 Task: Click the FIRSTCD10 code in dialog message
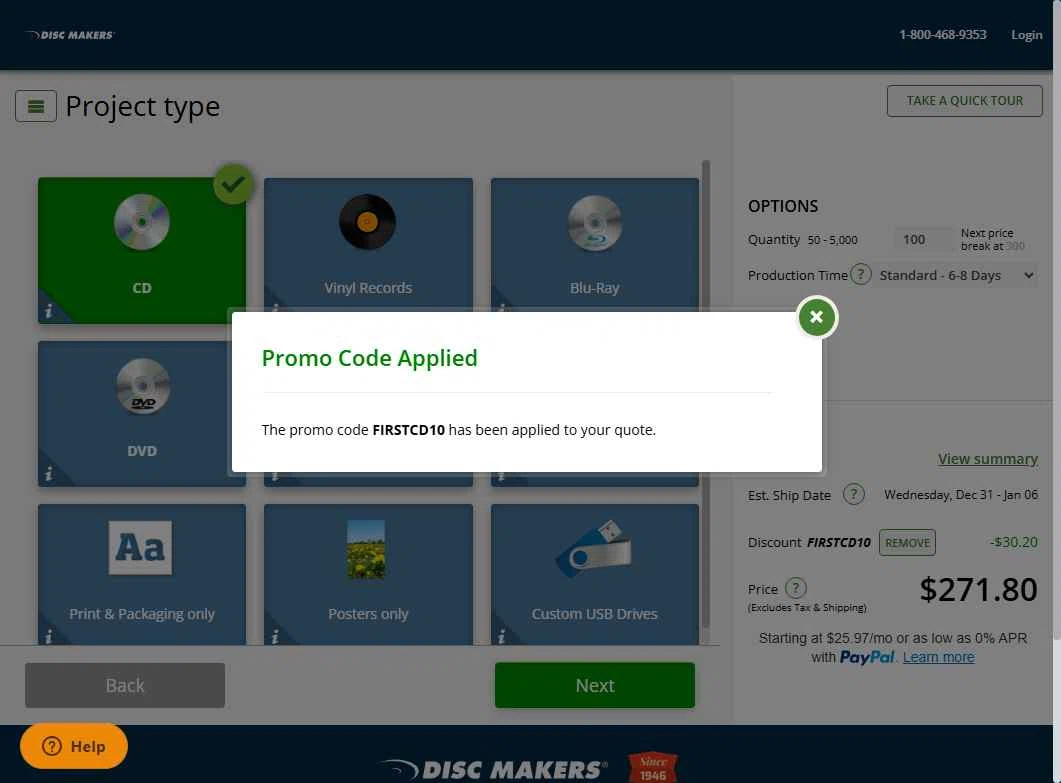click(409, 430)
